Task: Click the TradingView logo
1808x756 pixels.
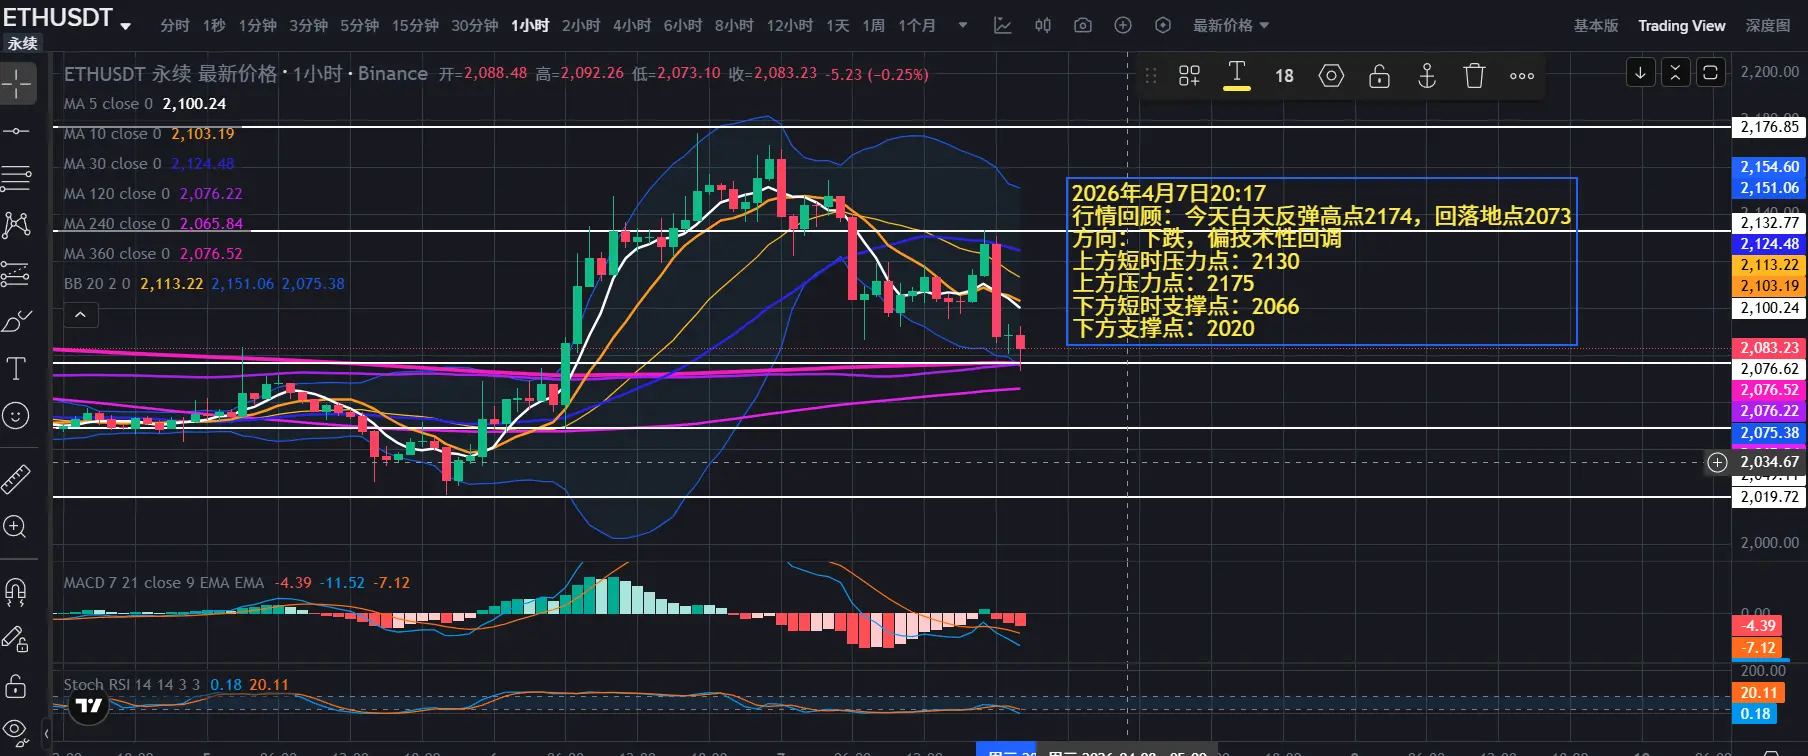Action: tap(89, 706)
